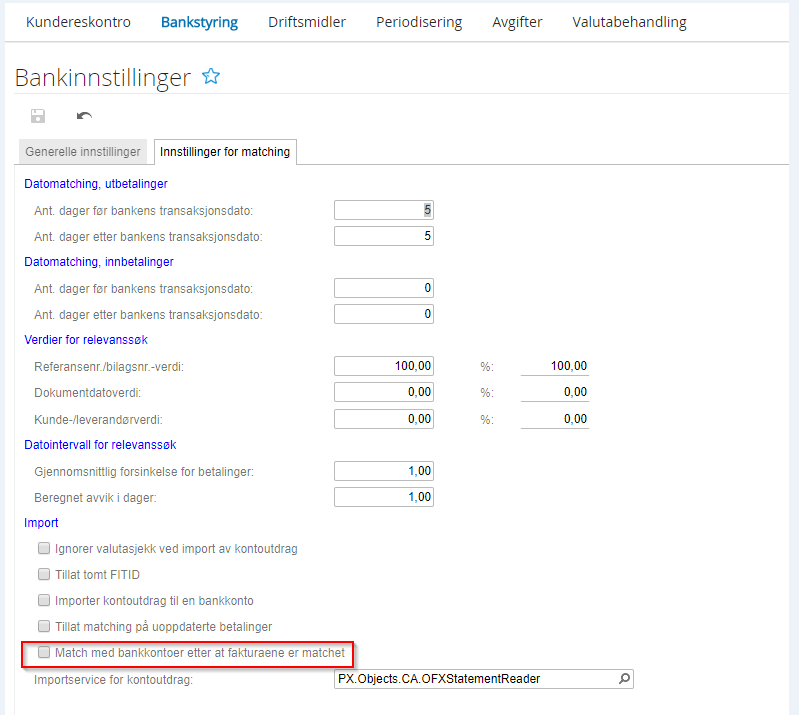
Task: Edit innbetalinger days after transaction date field
Action: coord(384,314)
